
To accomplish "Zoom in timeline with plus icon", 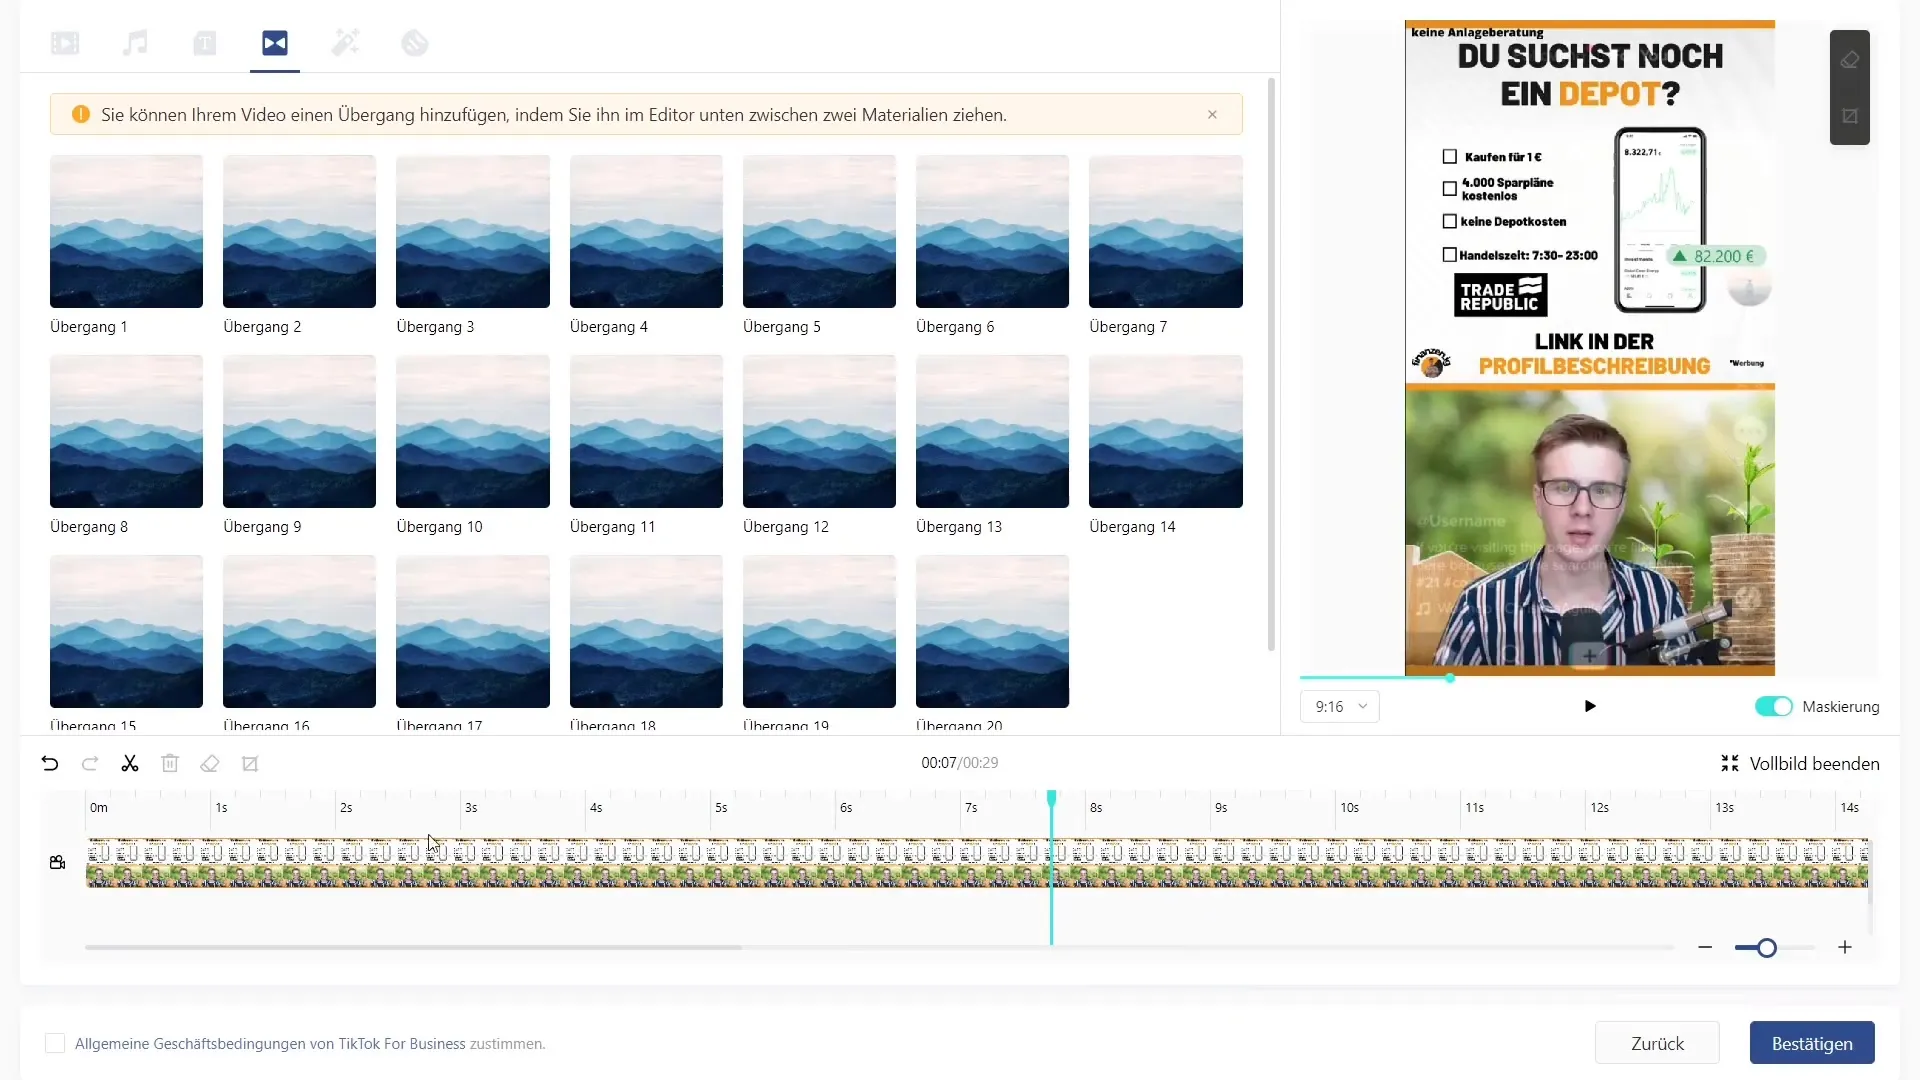I will (1845, 947).
